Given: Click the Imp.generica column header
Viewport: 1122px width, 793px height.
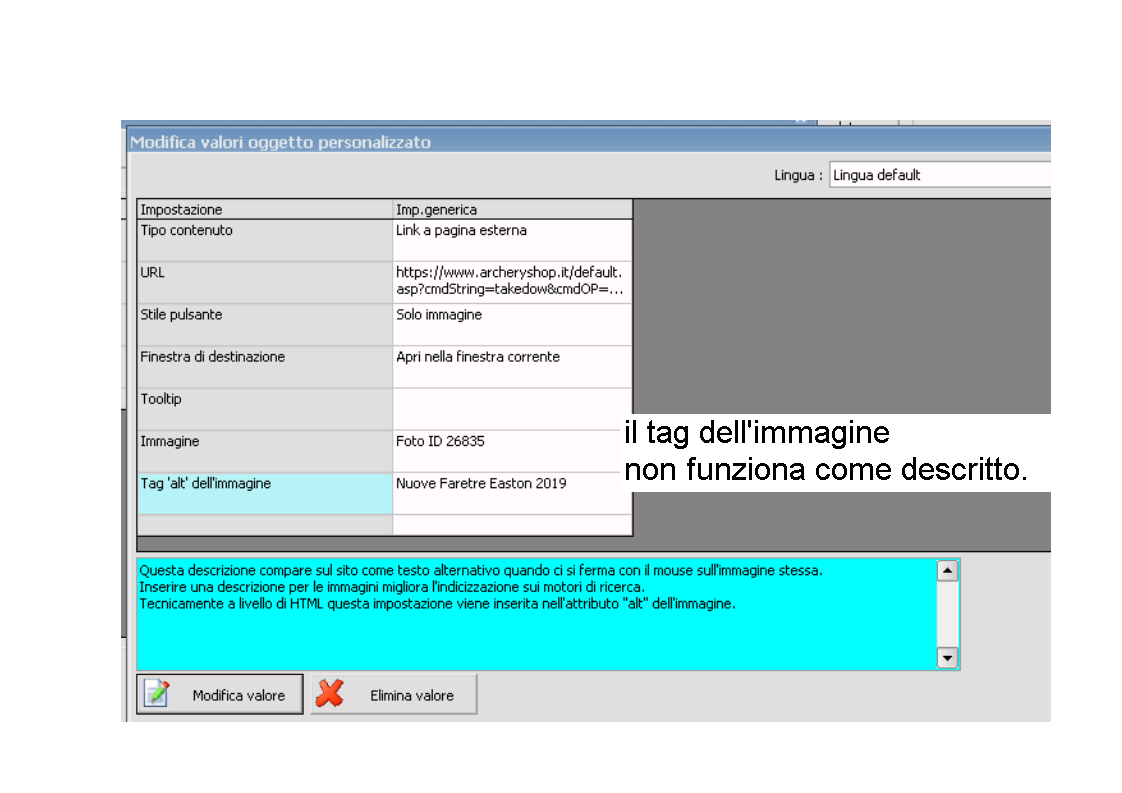Looking at the screenshot, I should 512,209.
